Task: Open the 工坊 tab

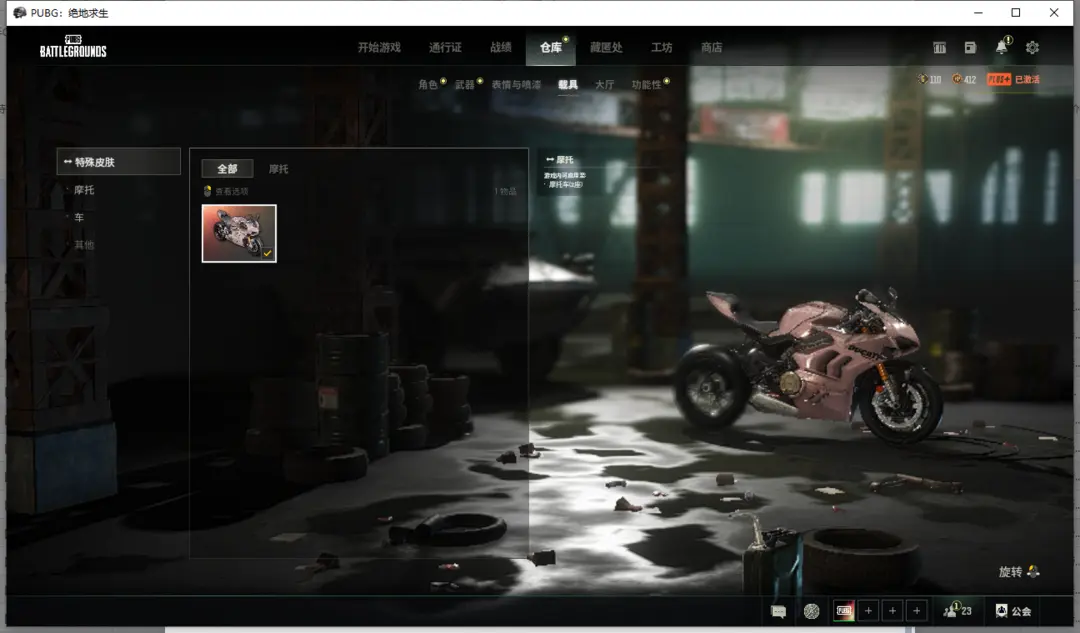Action: [661, 48]
